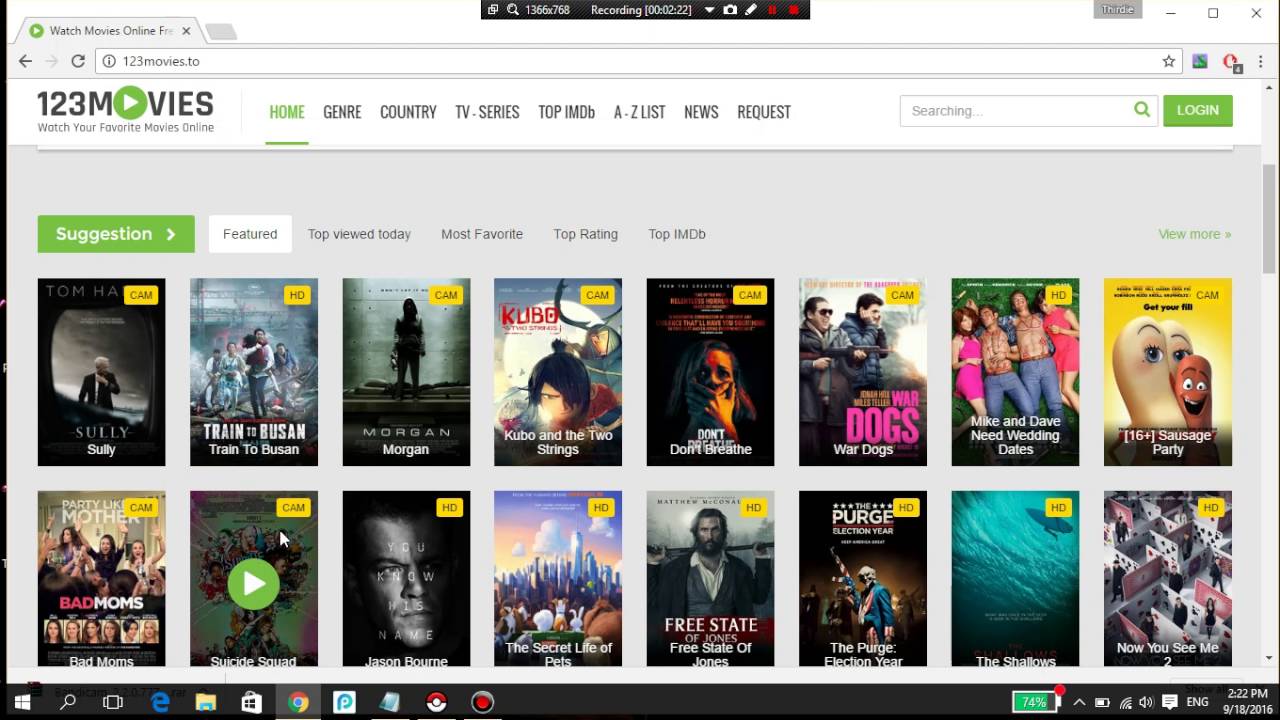Switch to Top Rating tab
The height and width of the screenshot is (720, 1280).
(x=585, y=234)
